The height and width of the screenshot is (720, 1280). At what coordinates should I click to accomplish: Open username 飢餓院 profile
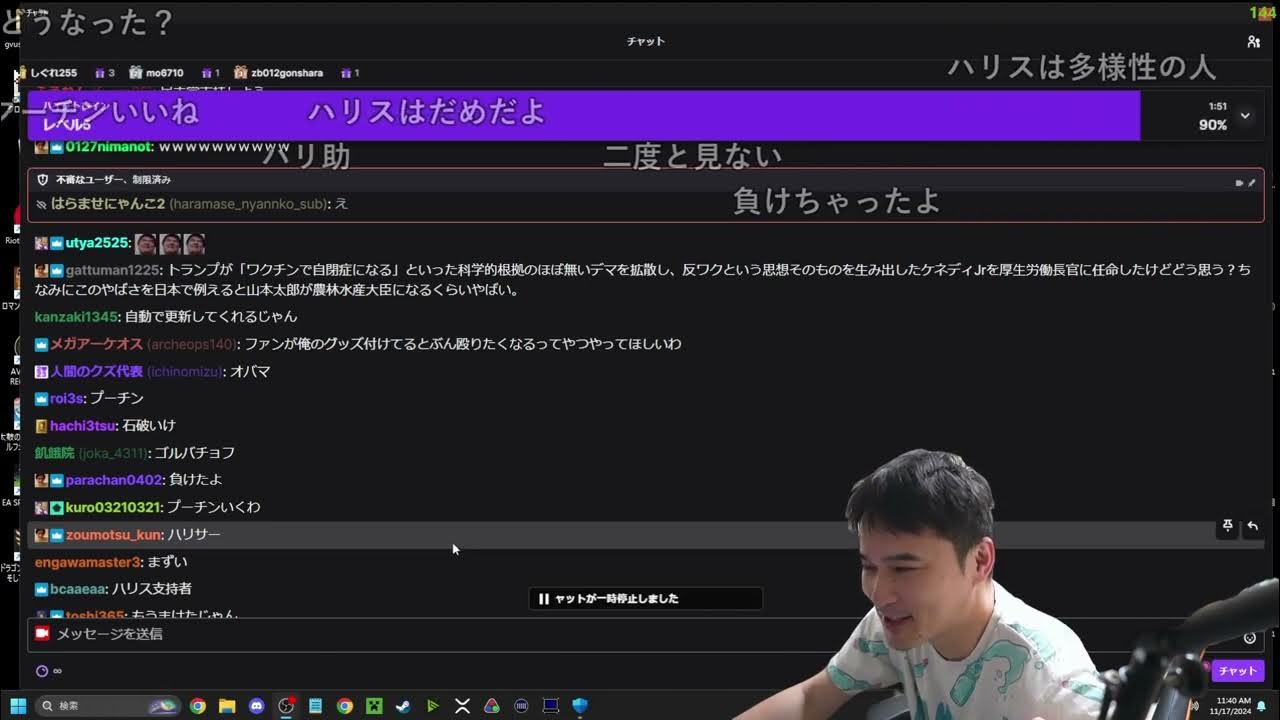click(x=55, y=453)
